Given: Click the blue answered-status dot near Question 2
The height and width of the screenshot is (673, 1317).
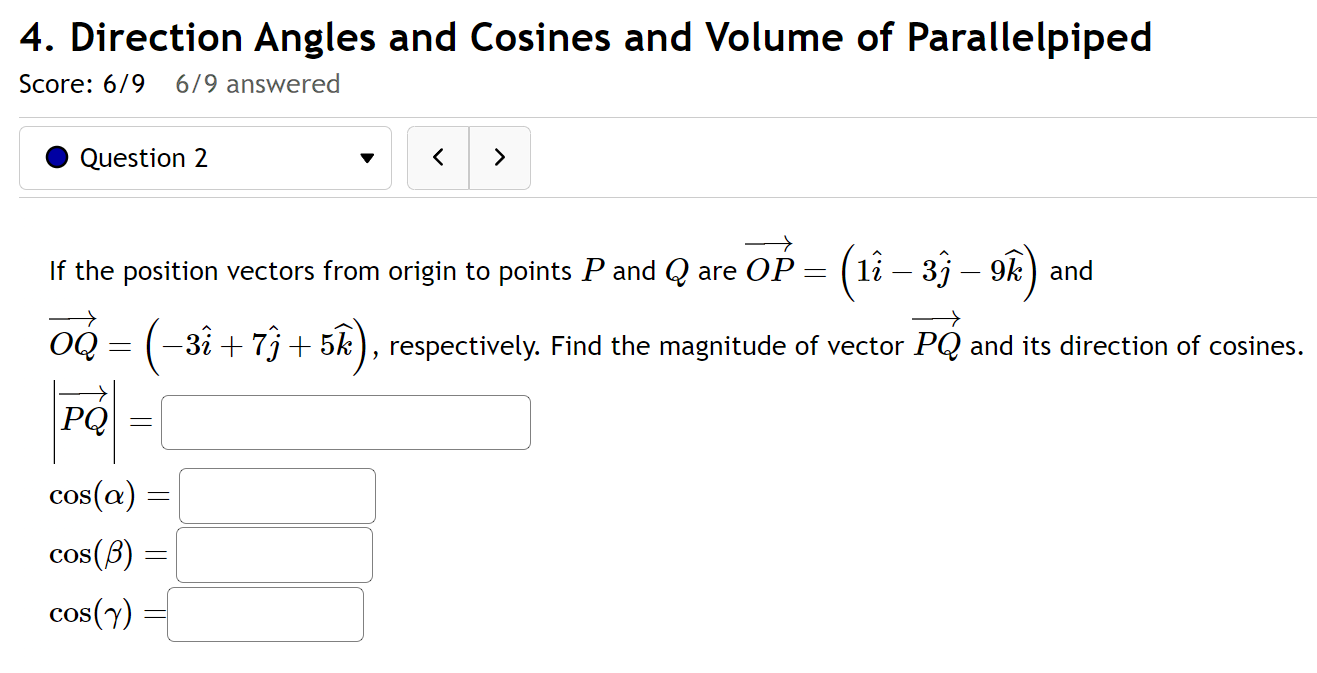Looking at the screenshot, I should pyautogui.click(x=57, y=158).
